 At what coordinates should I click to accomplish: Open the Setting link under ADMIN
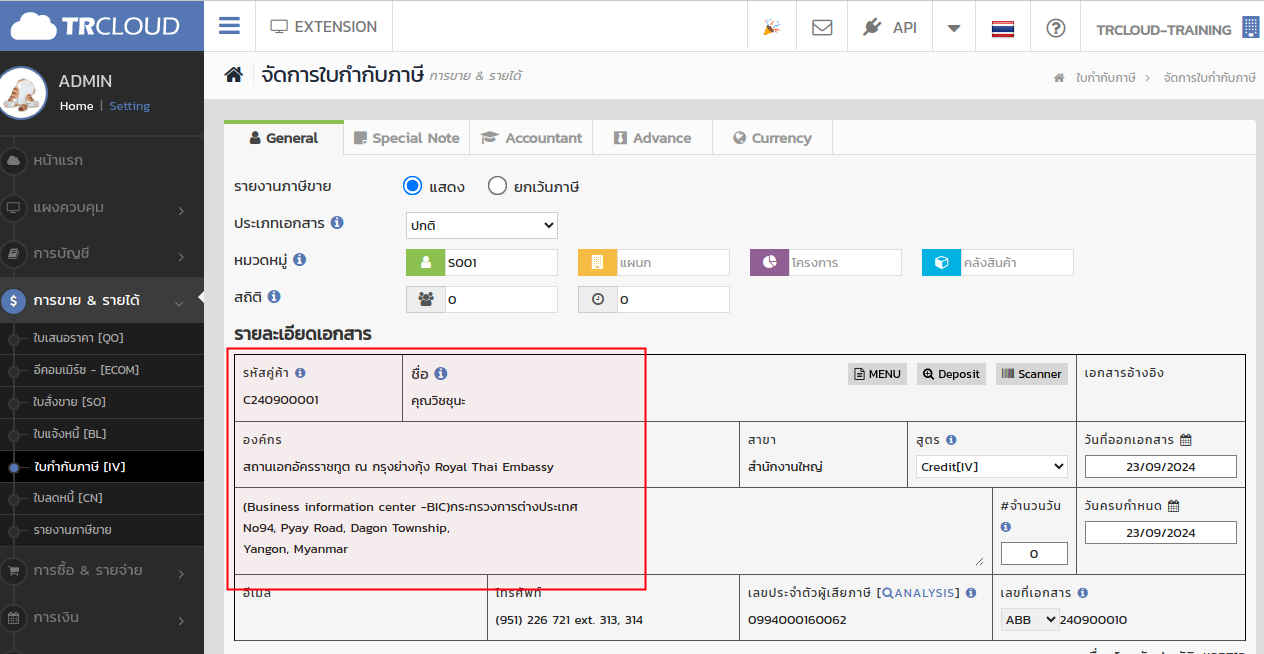[x=130, y=106]
